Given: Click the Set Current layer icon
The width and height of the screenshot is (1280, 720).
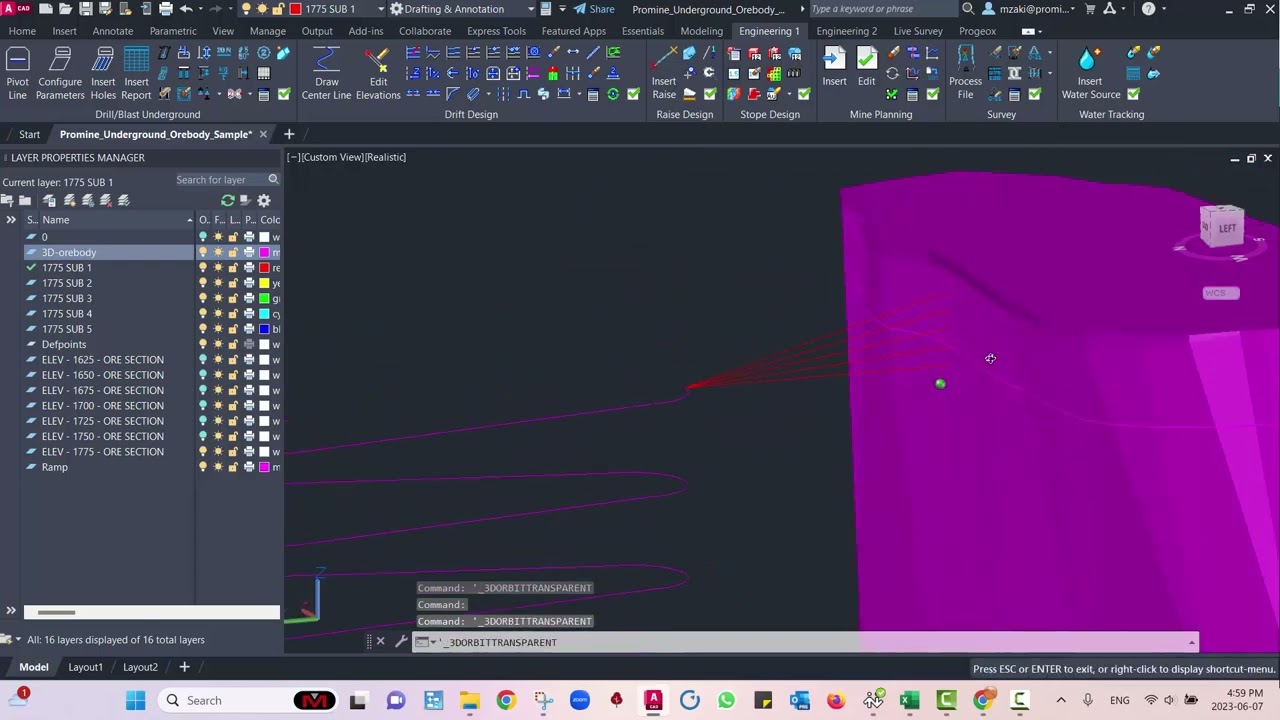Looking at the screenshot, I should (x=123, y=200).
